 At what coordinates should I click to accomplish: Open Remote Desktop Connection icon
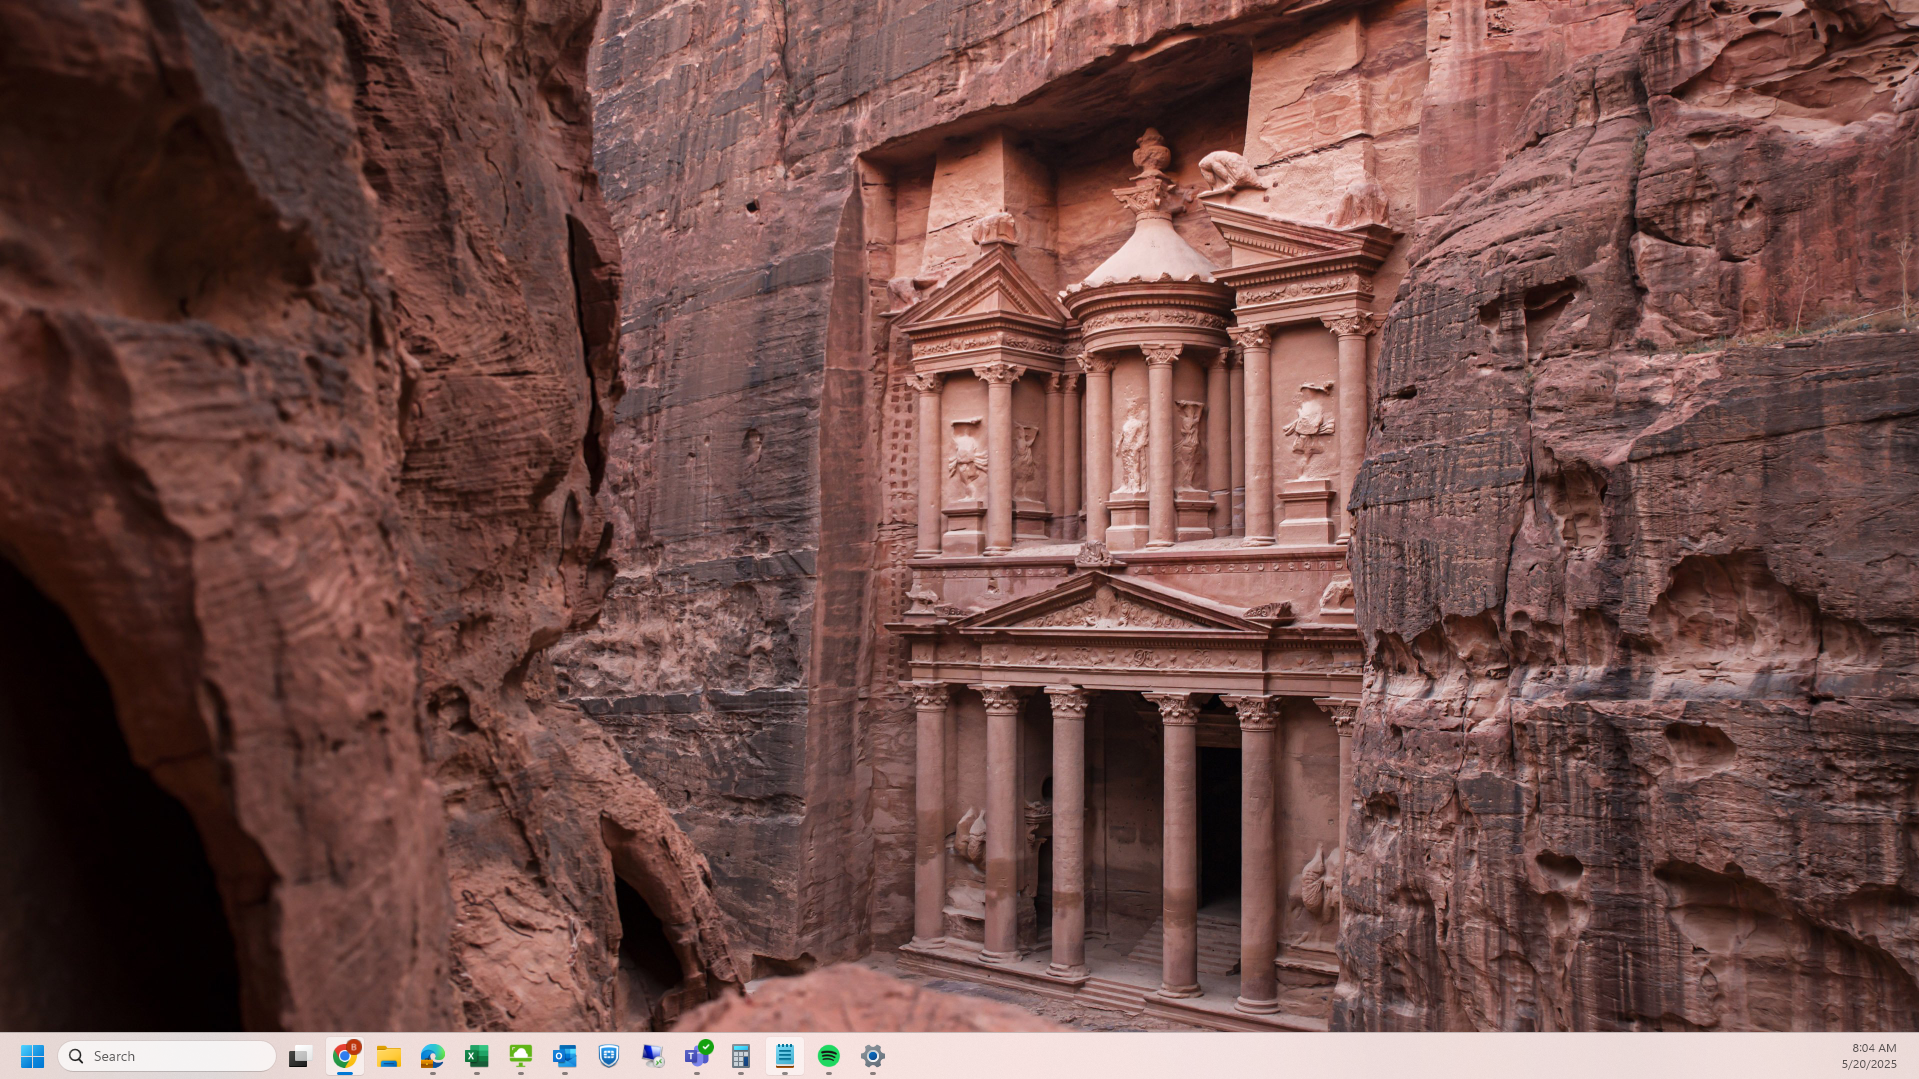tap(653, 1056)
